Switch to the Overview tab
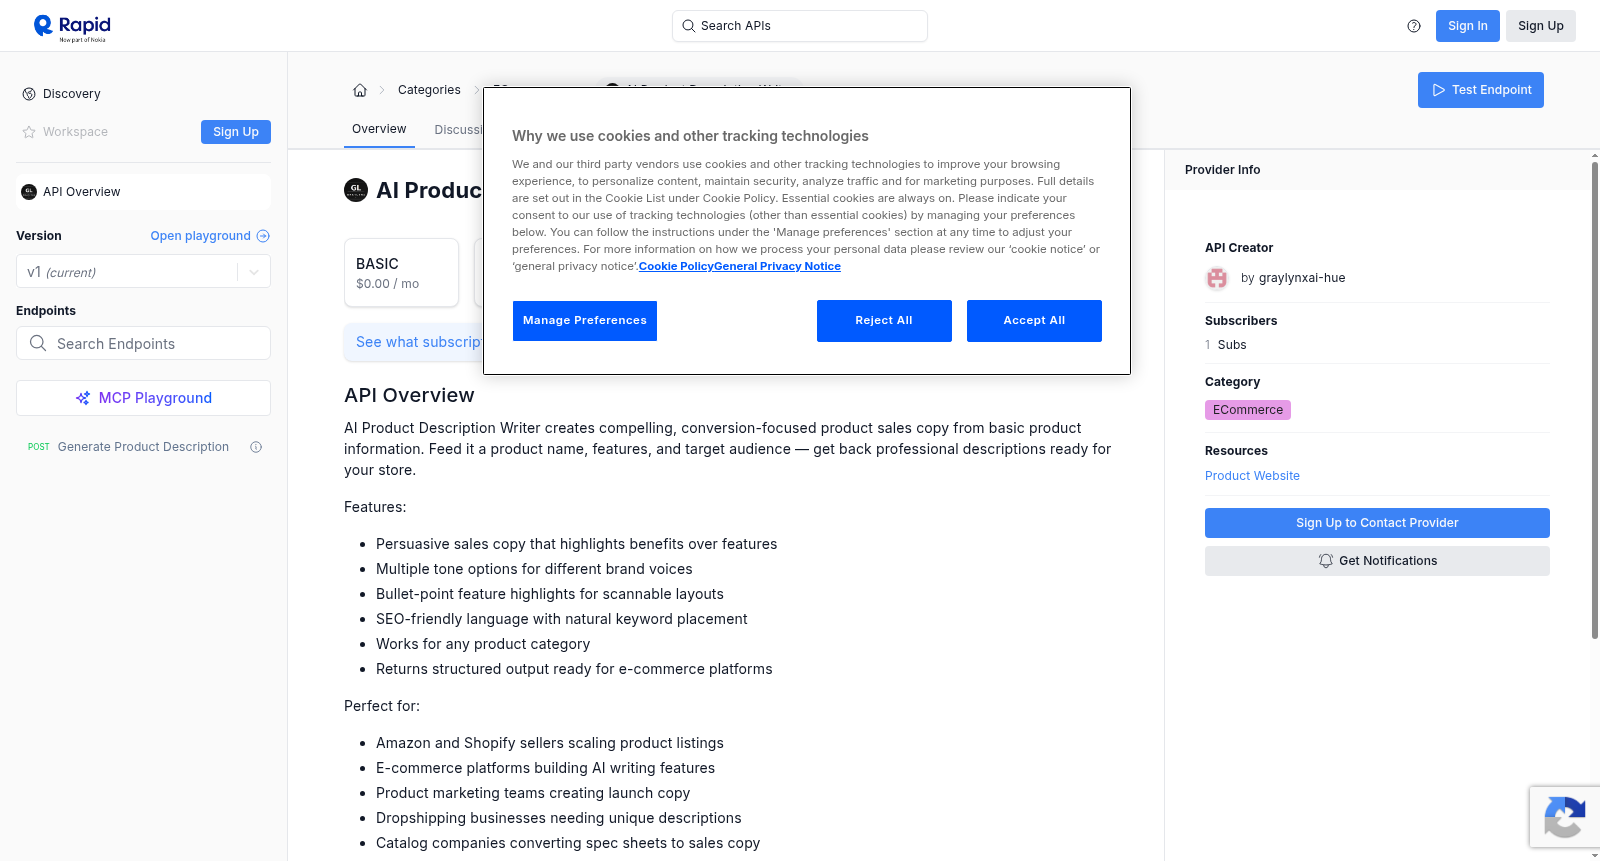Viewport: 1600px width, 861px height. click(379, 129)
